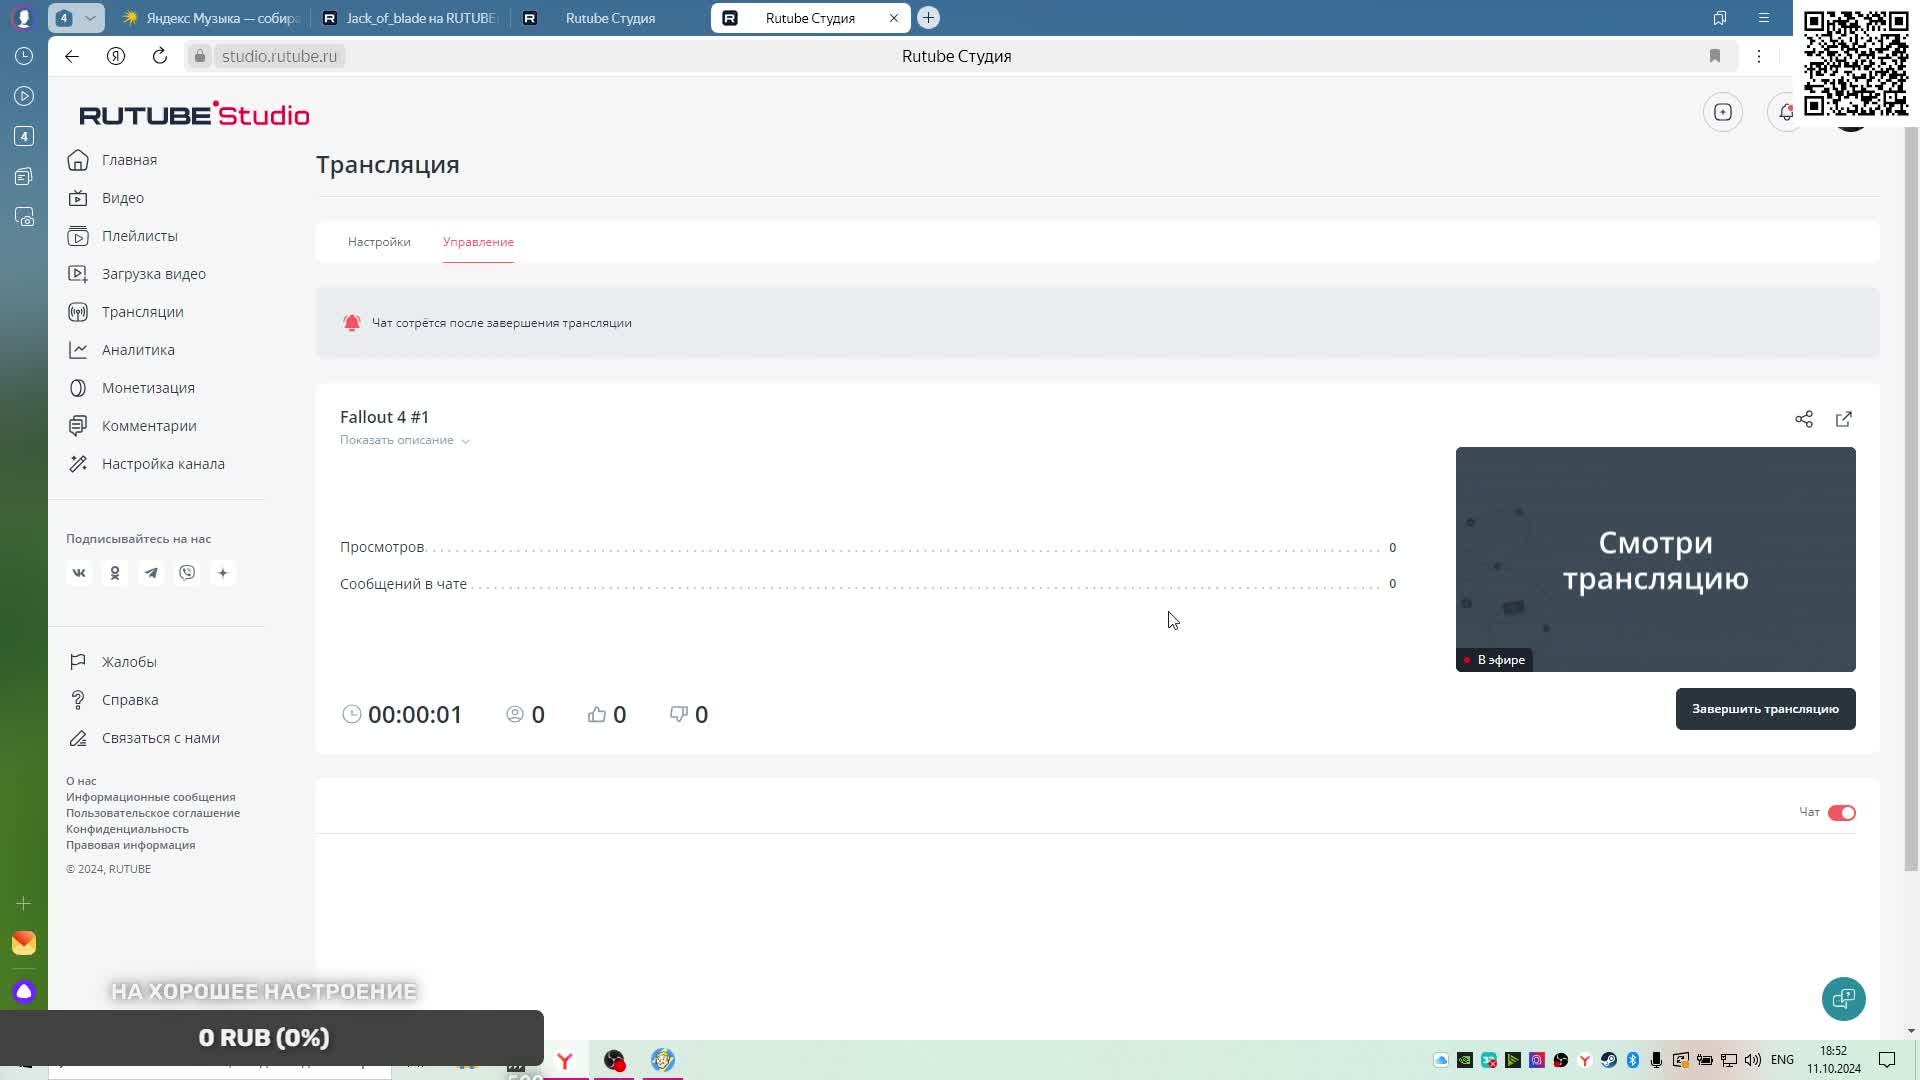The width and height of the screenshot is (1920, 1080).
Task: Open Аналитика in the sidebar
Action: point(138,350)
